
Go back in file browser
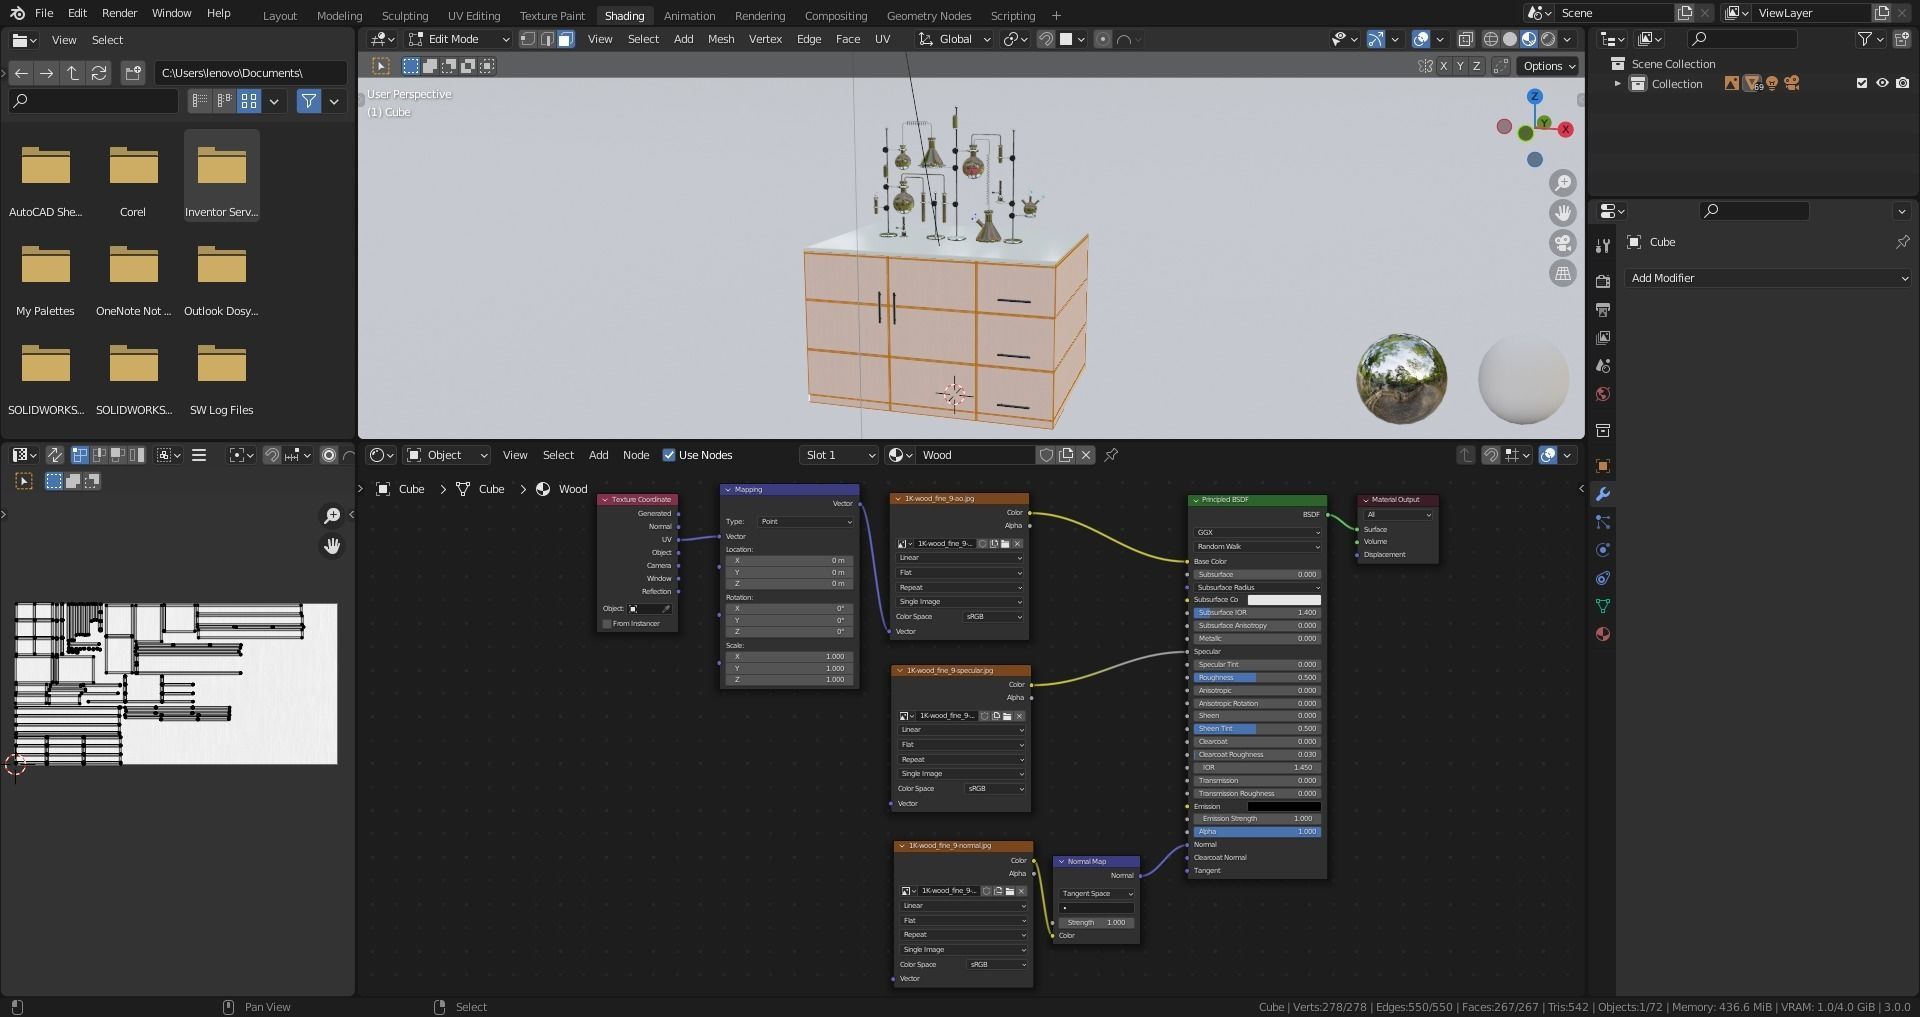(21, 73)
